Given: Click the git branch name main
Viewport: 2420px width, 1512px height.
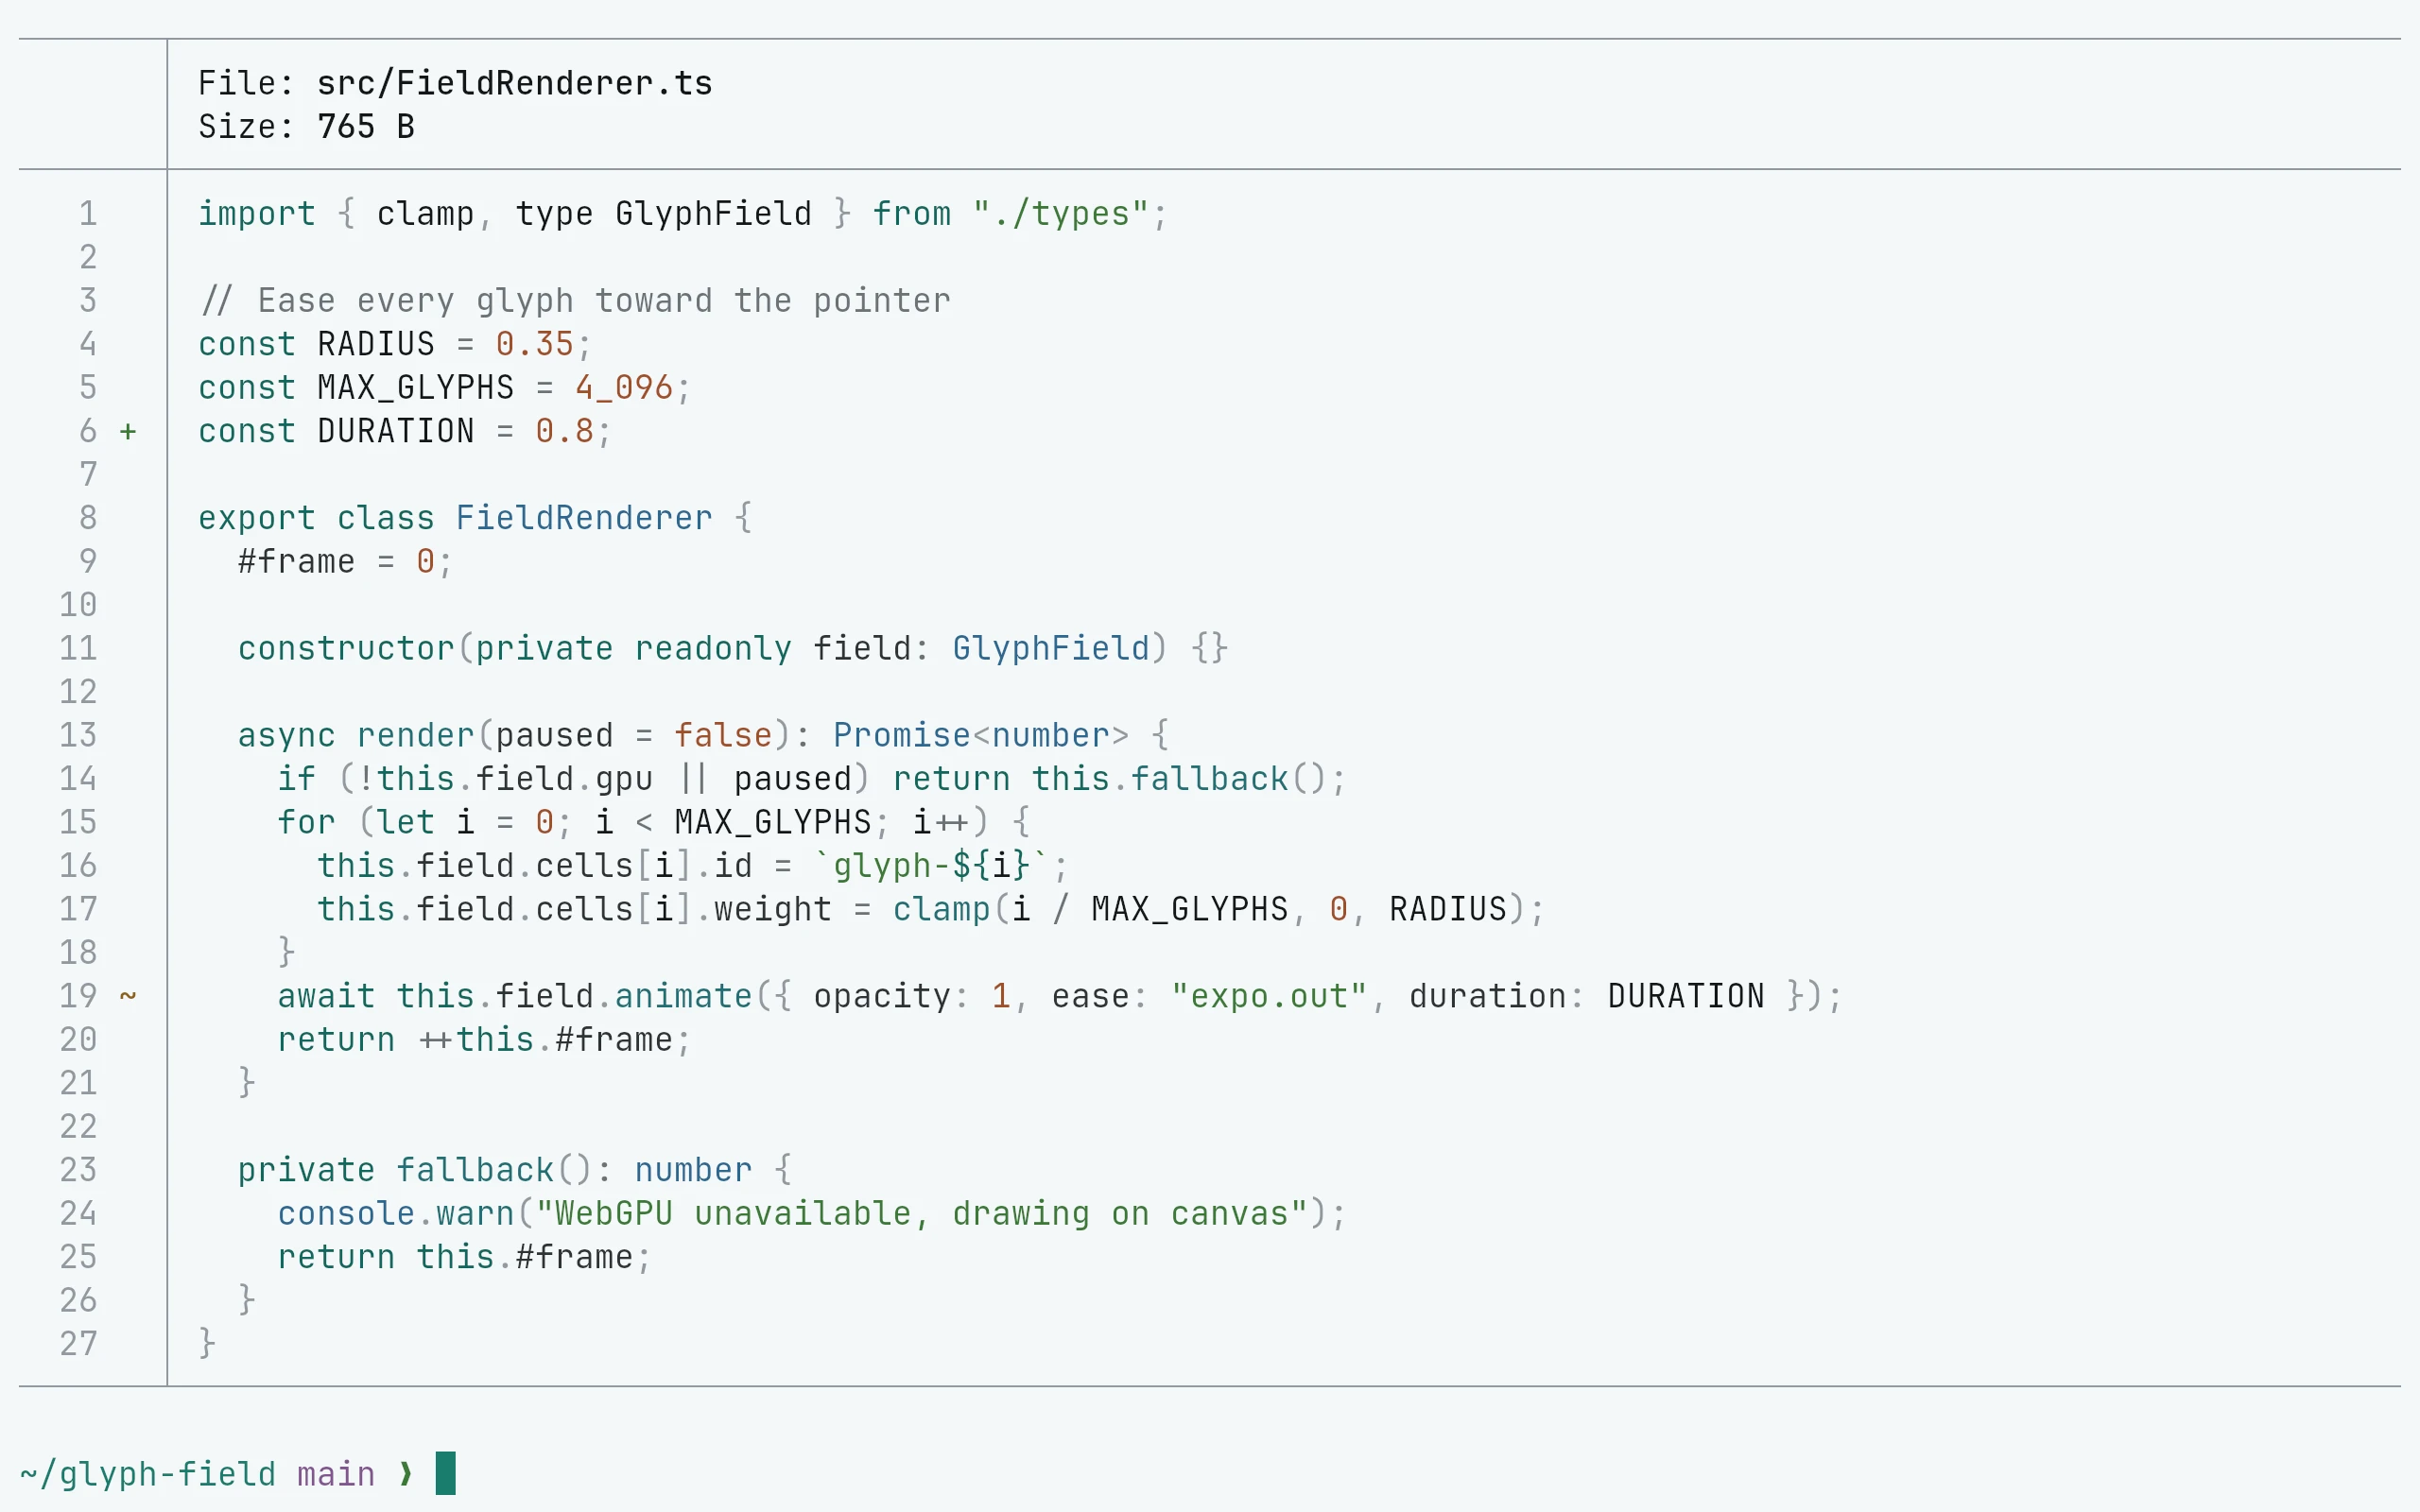Looking at the screenshot, I should (336, 1475).
